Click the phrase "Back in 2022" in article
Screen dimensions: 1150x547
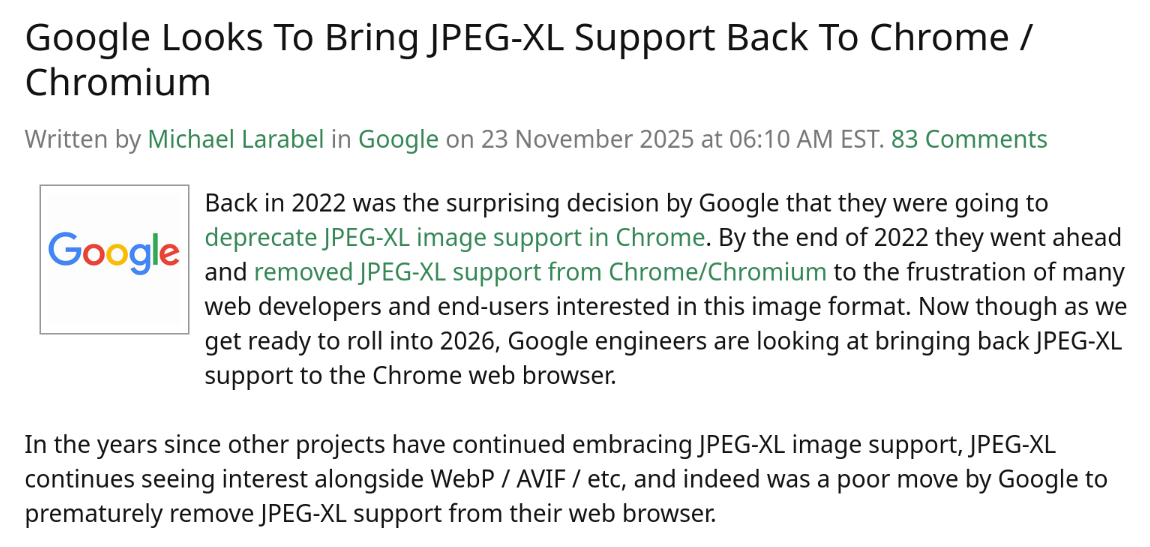click(264, 203)
